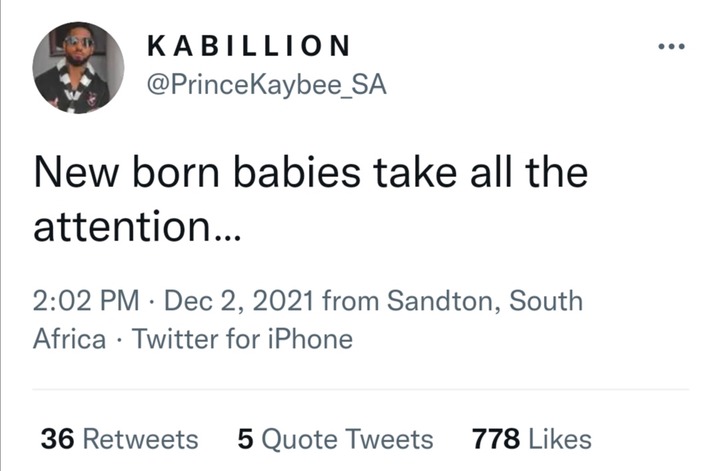
Task: Select the Twitter for iPhone source label
Action: [x=242, y=339]
